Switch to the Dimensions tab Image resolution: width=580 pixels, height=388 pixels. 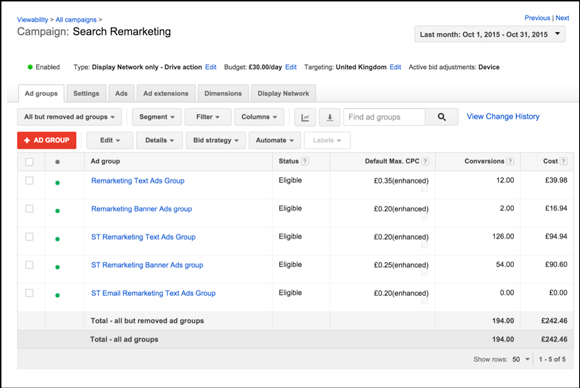pos(223,94)
